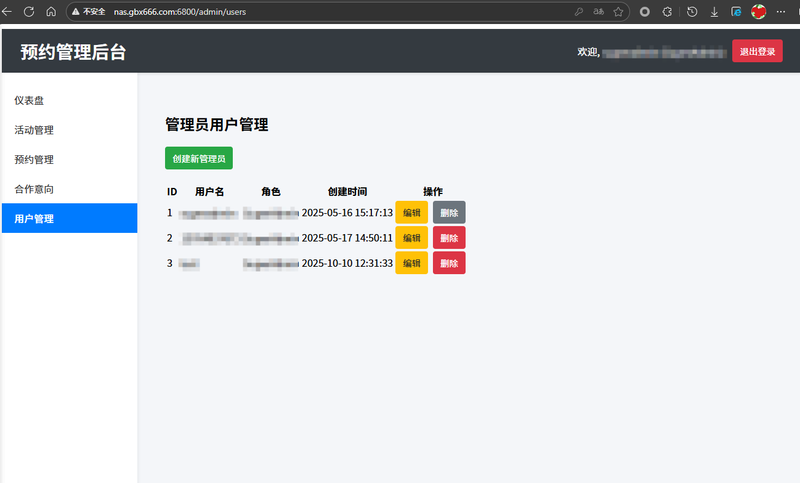800x483 pixels.
Task: Open 活动管理 in the sidebar
Action: 69,130
